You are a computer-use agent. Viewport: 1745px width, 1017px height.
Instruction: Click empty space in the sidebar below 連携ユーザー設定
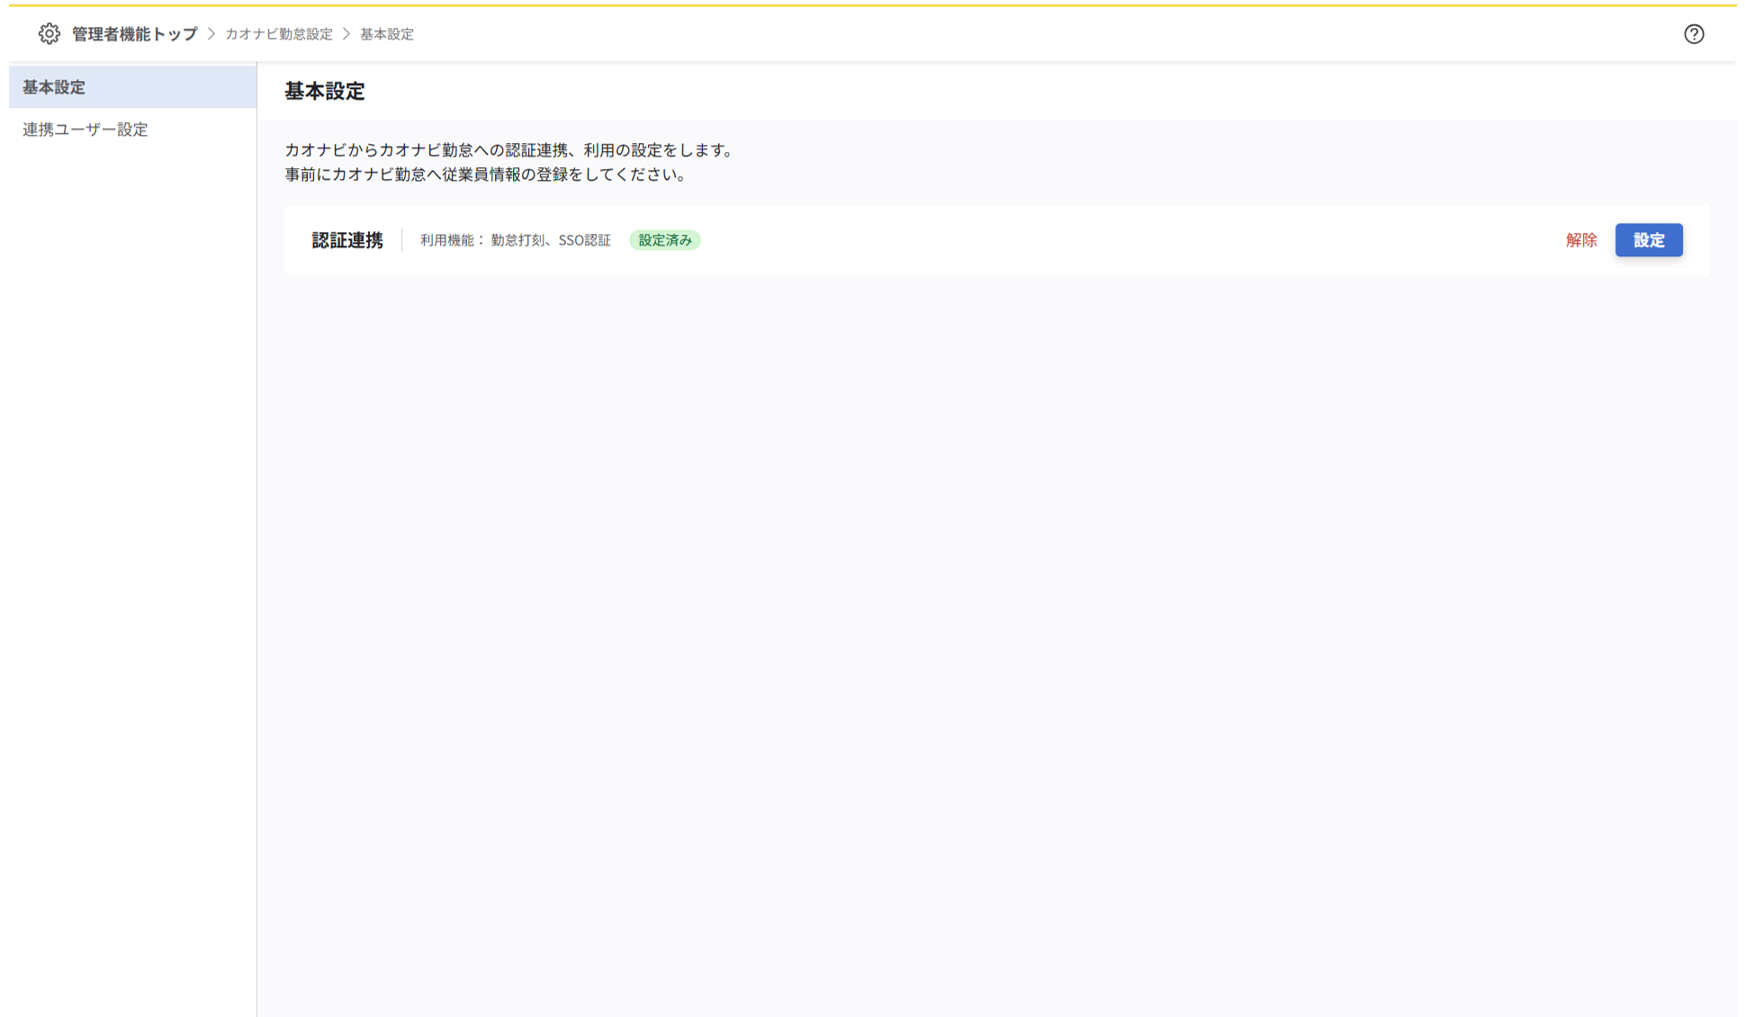pyautogui.click(x=130, y=500)
